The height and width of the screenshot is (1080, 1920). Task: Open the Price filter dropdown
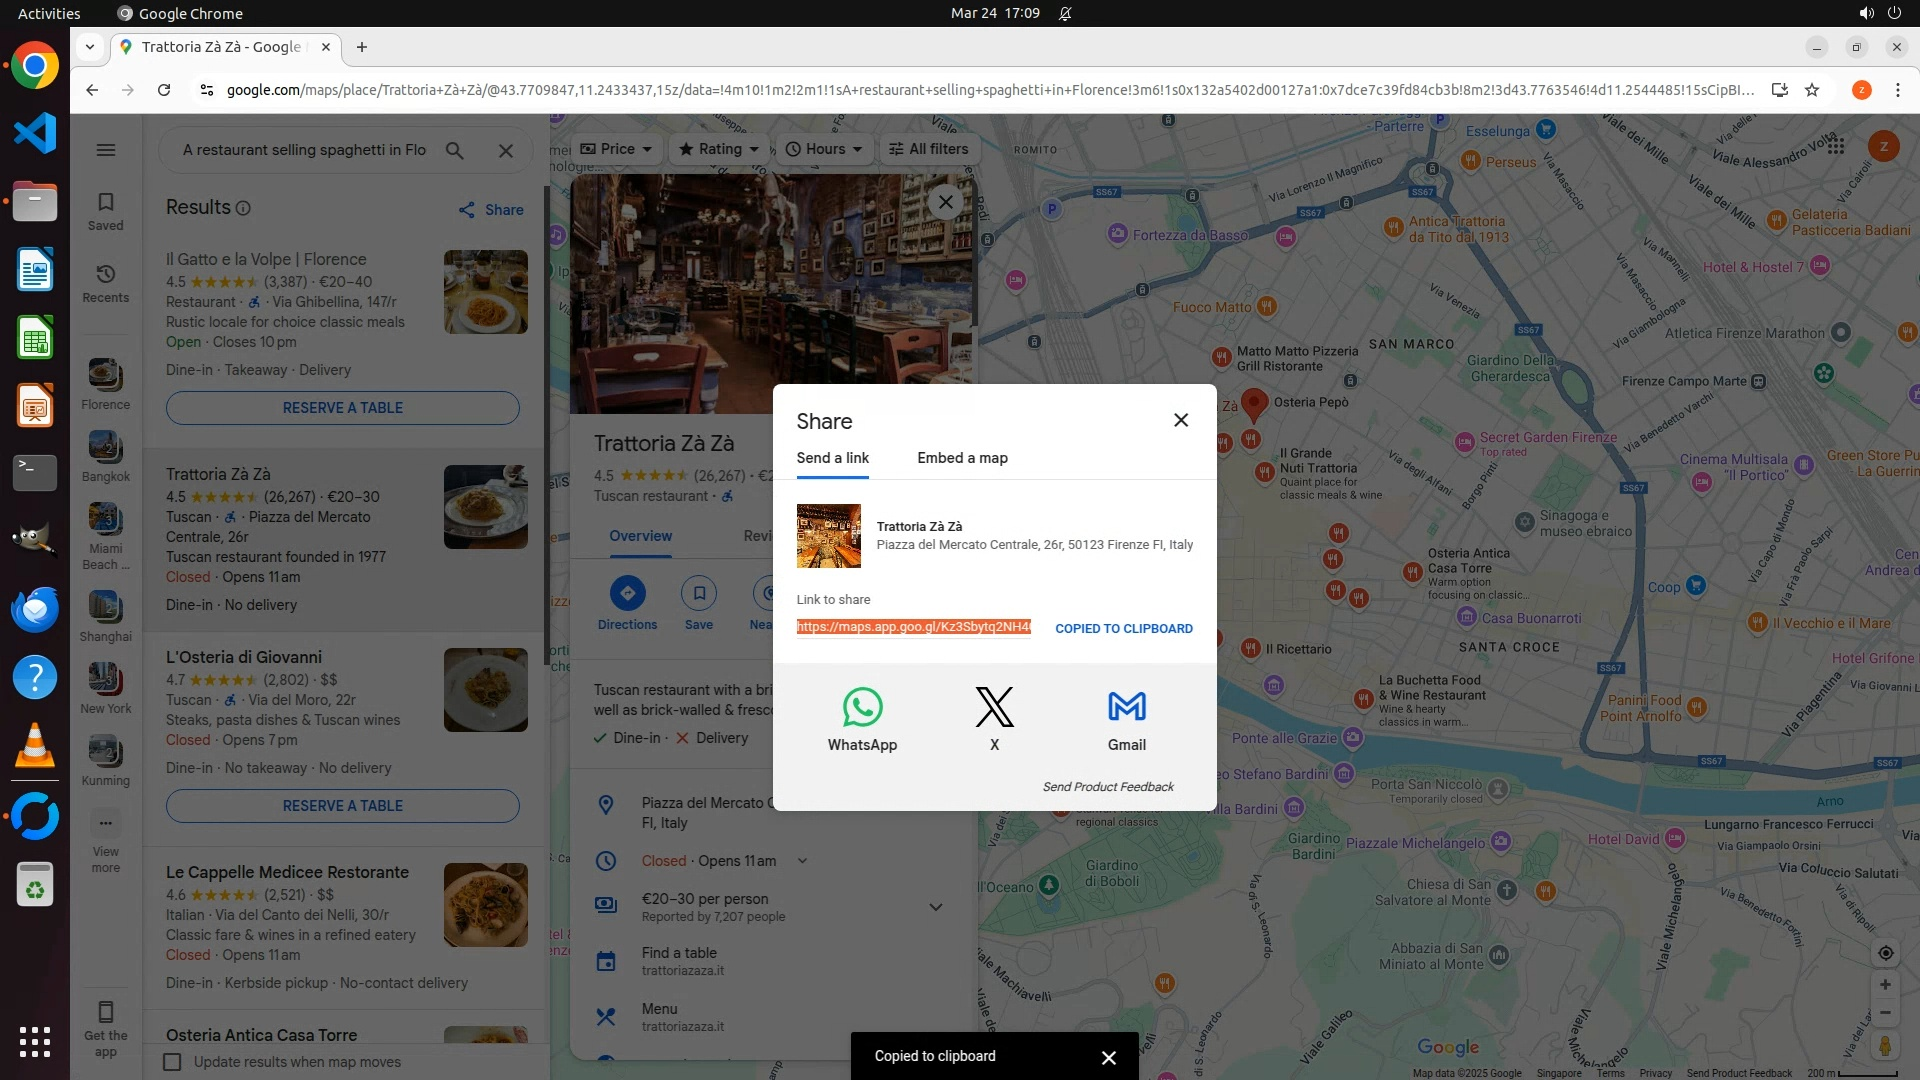616,149
